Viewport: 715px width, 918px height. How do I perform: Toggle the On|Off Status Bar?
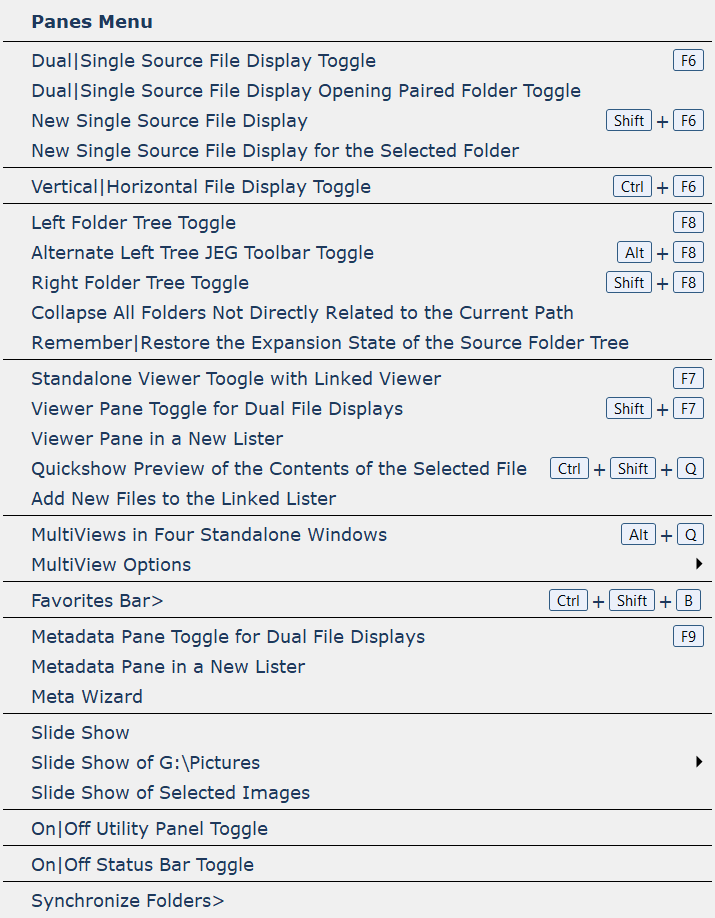[142, 865]
